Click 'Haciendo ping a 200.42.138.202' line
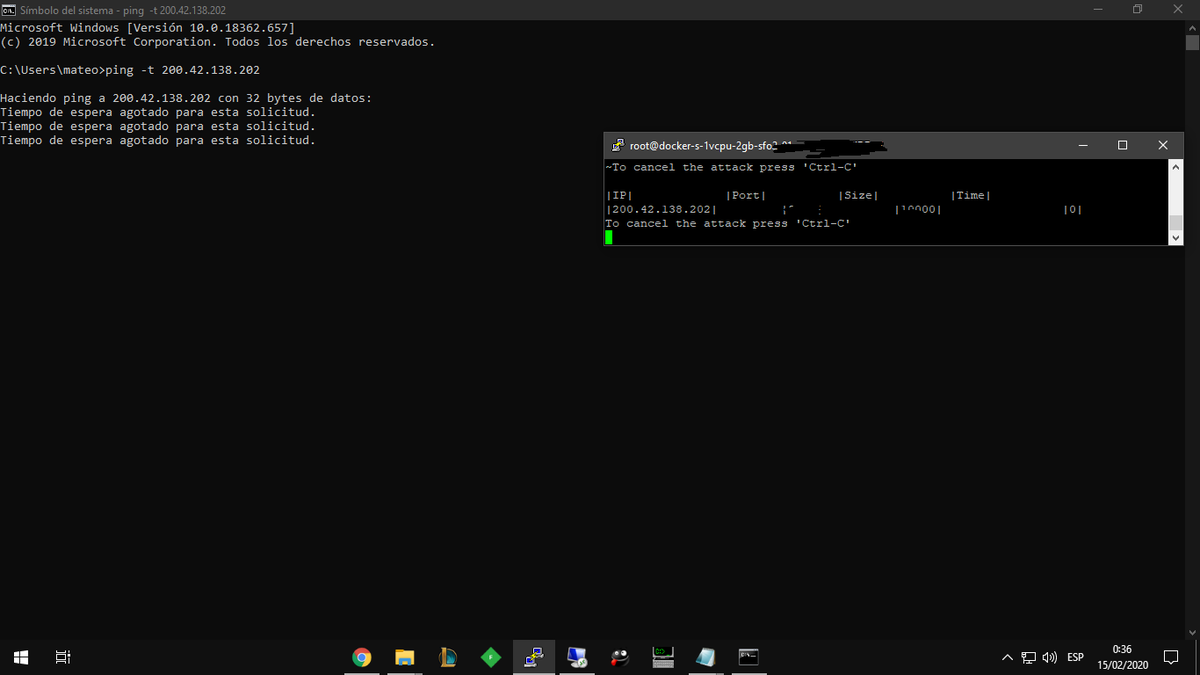Image resolution: width=1200 pixels, height=675 pixels. (186, 98)
